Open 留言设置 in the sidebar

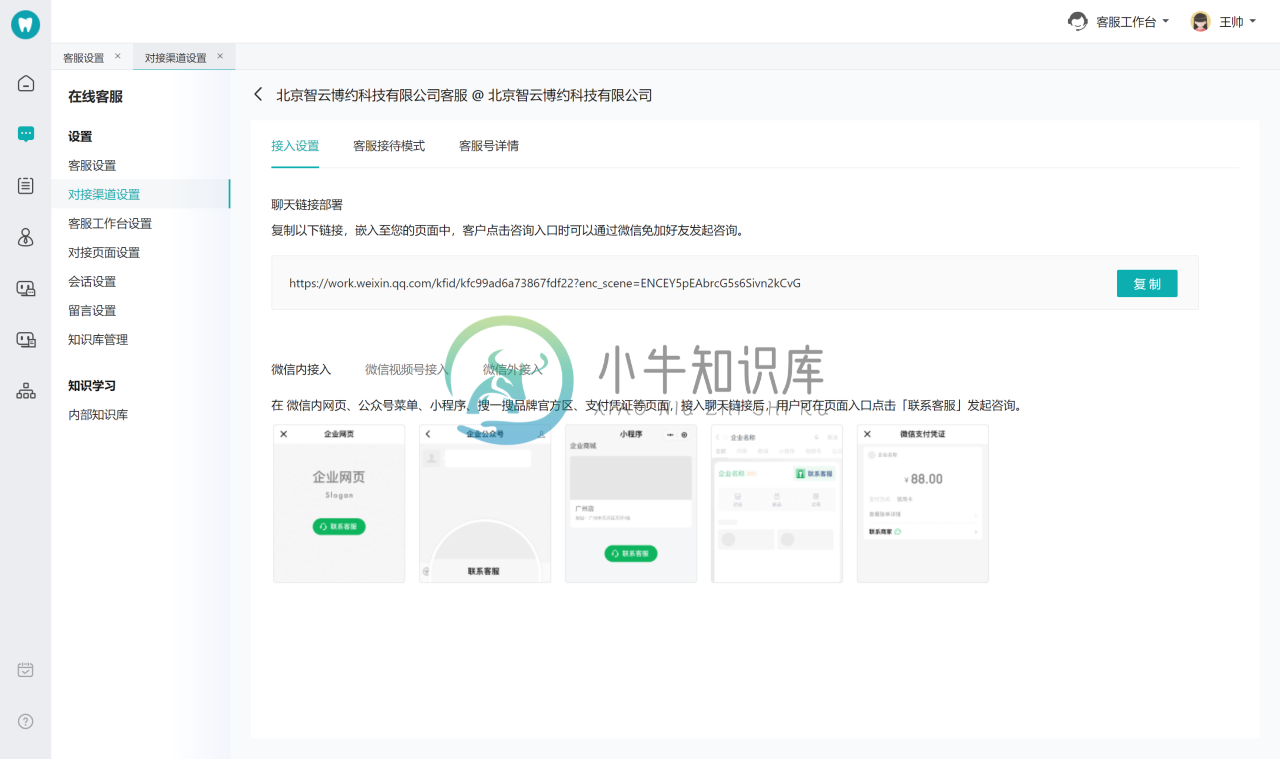(92, 310)
